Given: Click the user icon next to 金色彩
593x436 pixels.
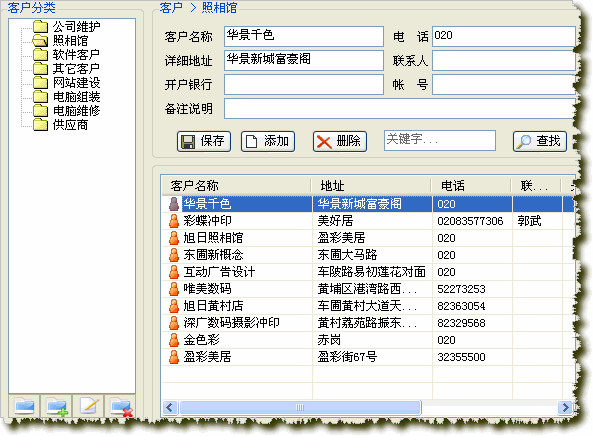Looking at the screenshot, I should coord(174,340).
